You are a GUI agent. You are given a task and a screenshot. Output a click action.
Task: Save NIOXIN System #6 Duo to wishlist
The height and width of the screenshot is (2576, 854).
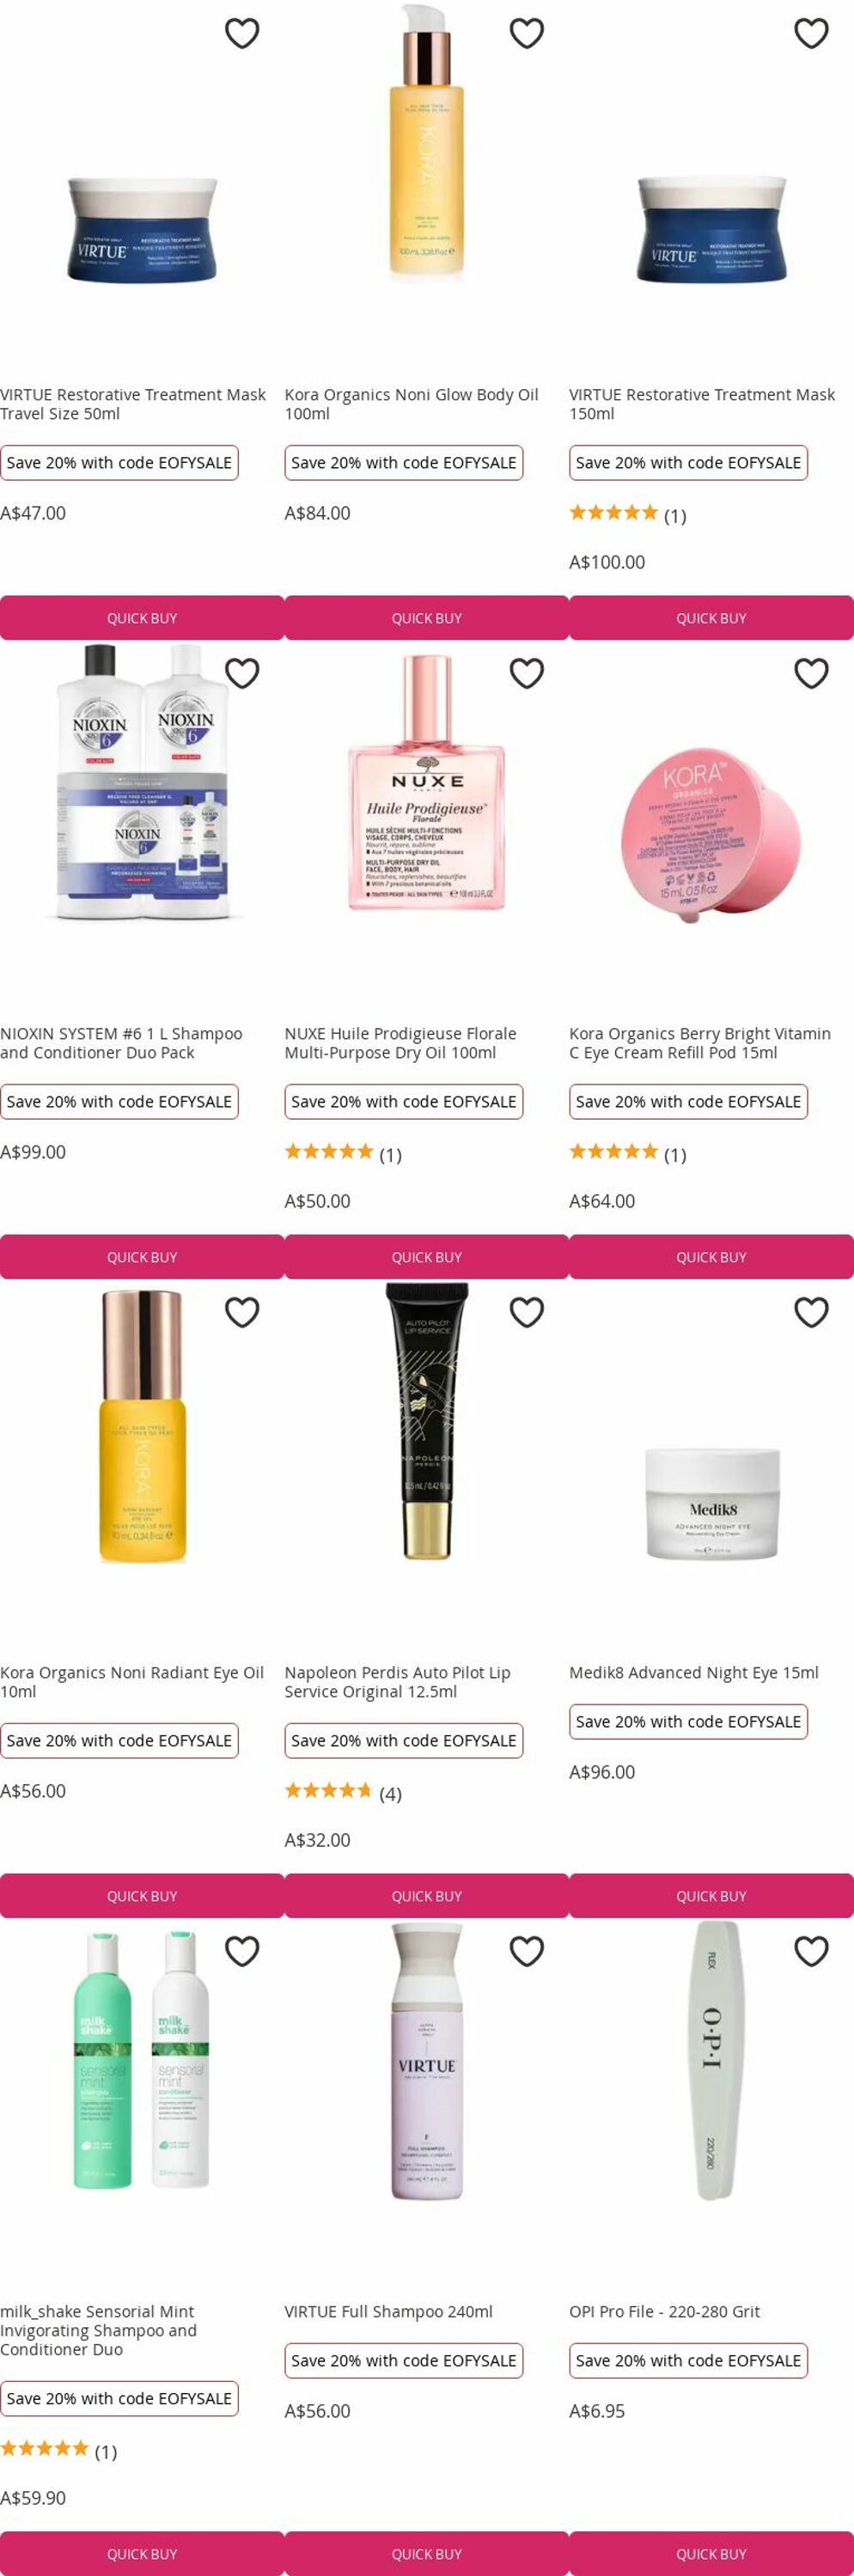(242, 673)
